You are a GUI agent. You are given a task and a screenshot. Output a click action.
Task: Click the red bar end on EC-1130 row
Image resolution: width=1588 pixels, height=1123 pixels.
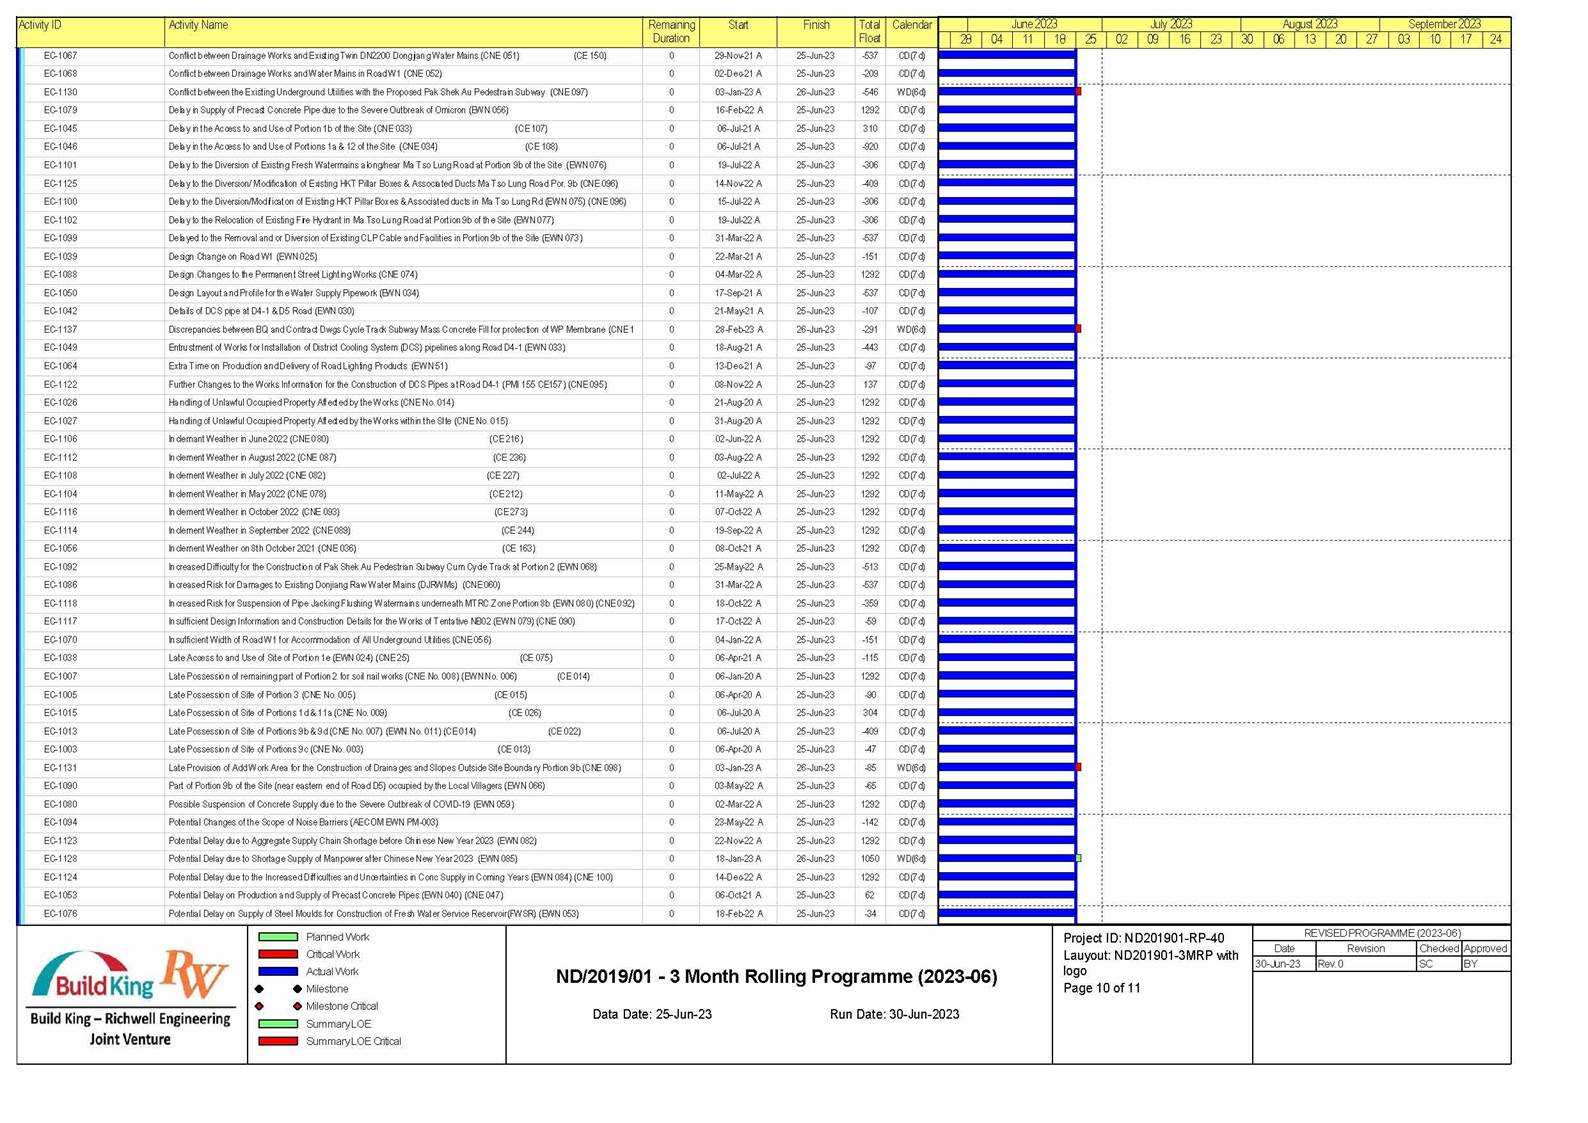[x=1078, y=91]
